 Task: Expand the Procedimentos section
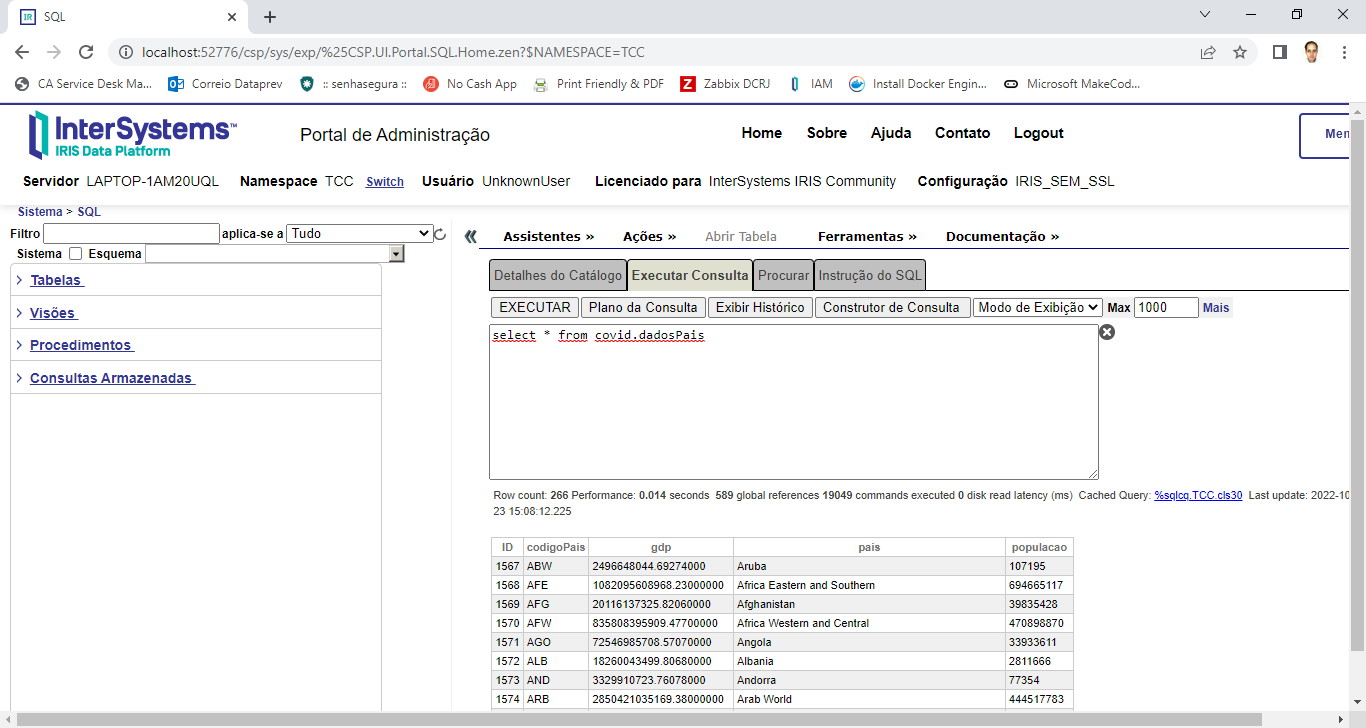(81, 345)
